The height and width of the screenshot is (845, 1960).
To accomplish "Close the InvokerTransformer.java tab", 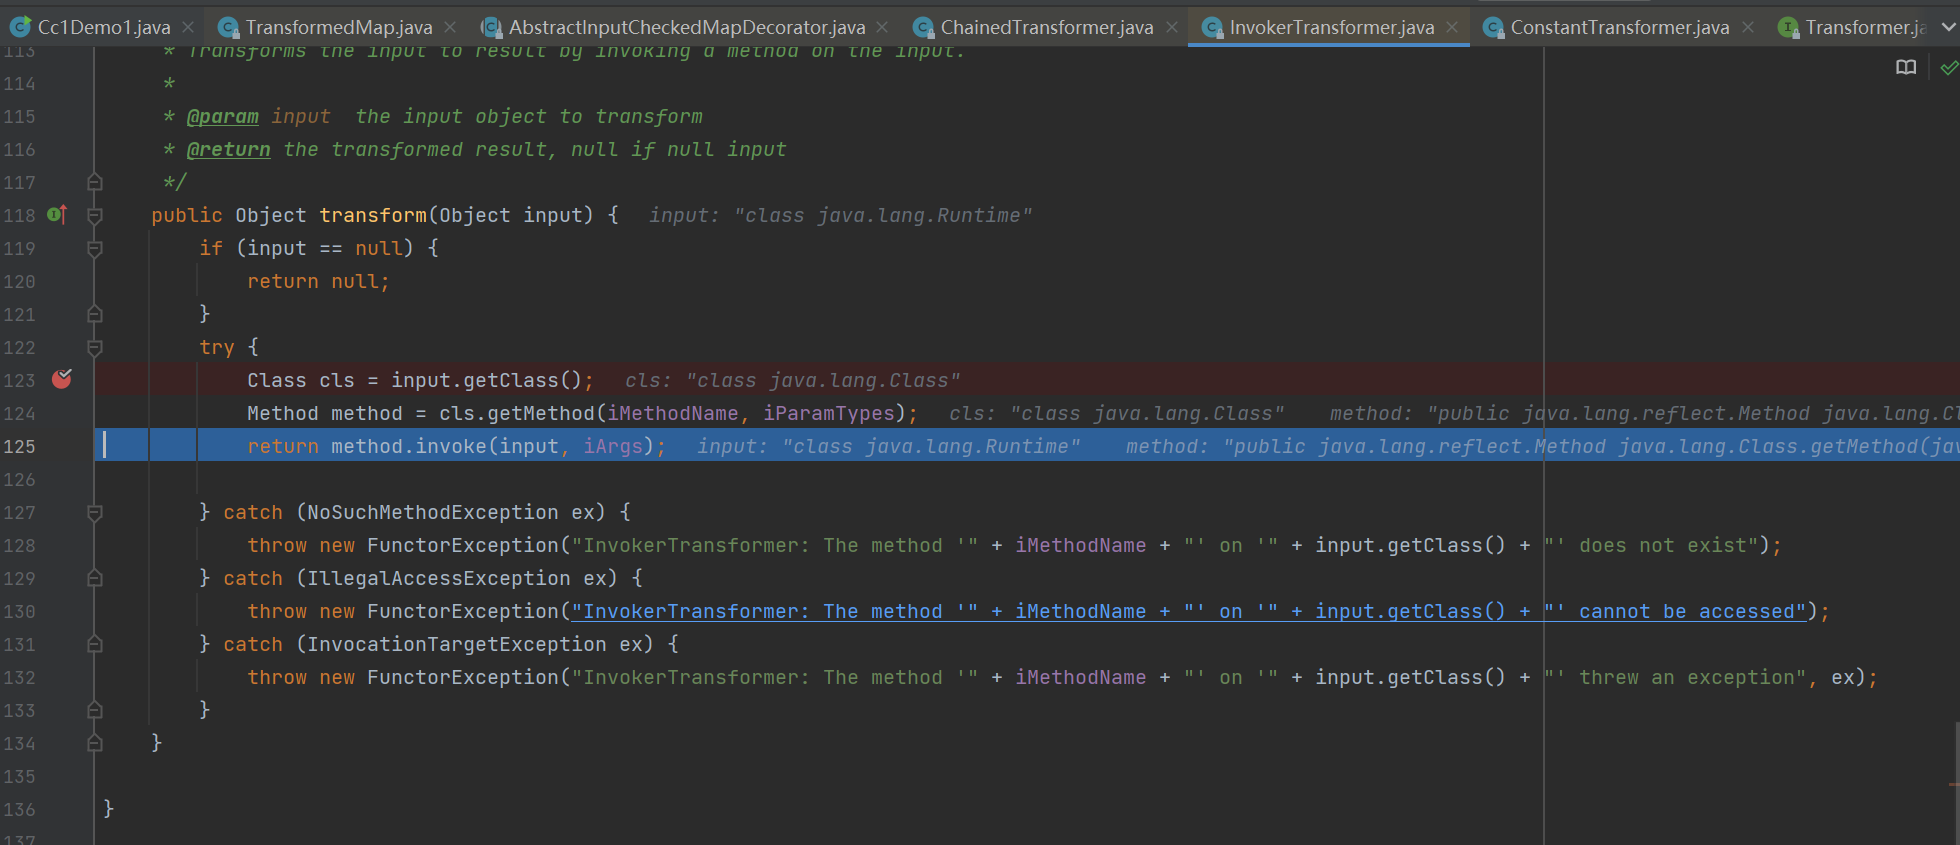I will pyautogui.click(x=1452, y=27).
